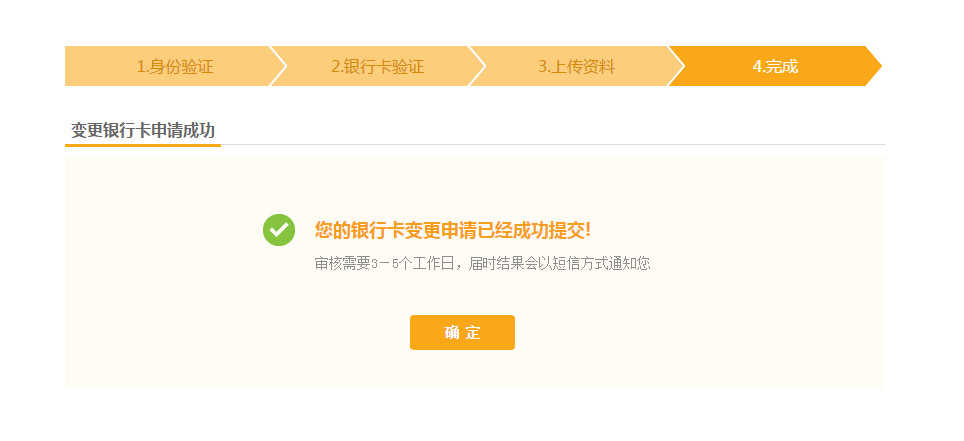Image resolution: width=964 pixels, height=441 pixels.
Task: Select the active 4.完成 step
Action: tap(775, 66)
